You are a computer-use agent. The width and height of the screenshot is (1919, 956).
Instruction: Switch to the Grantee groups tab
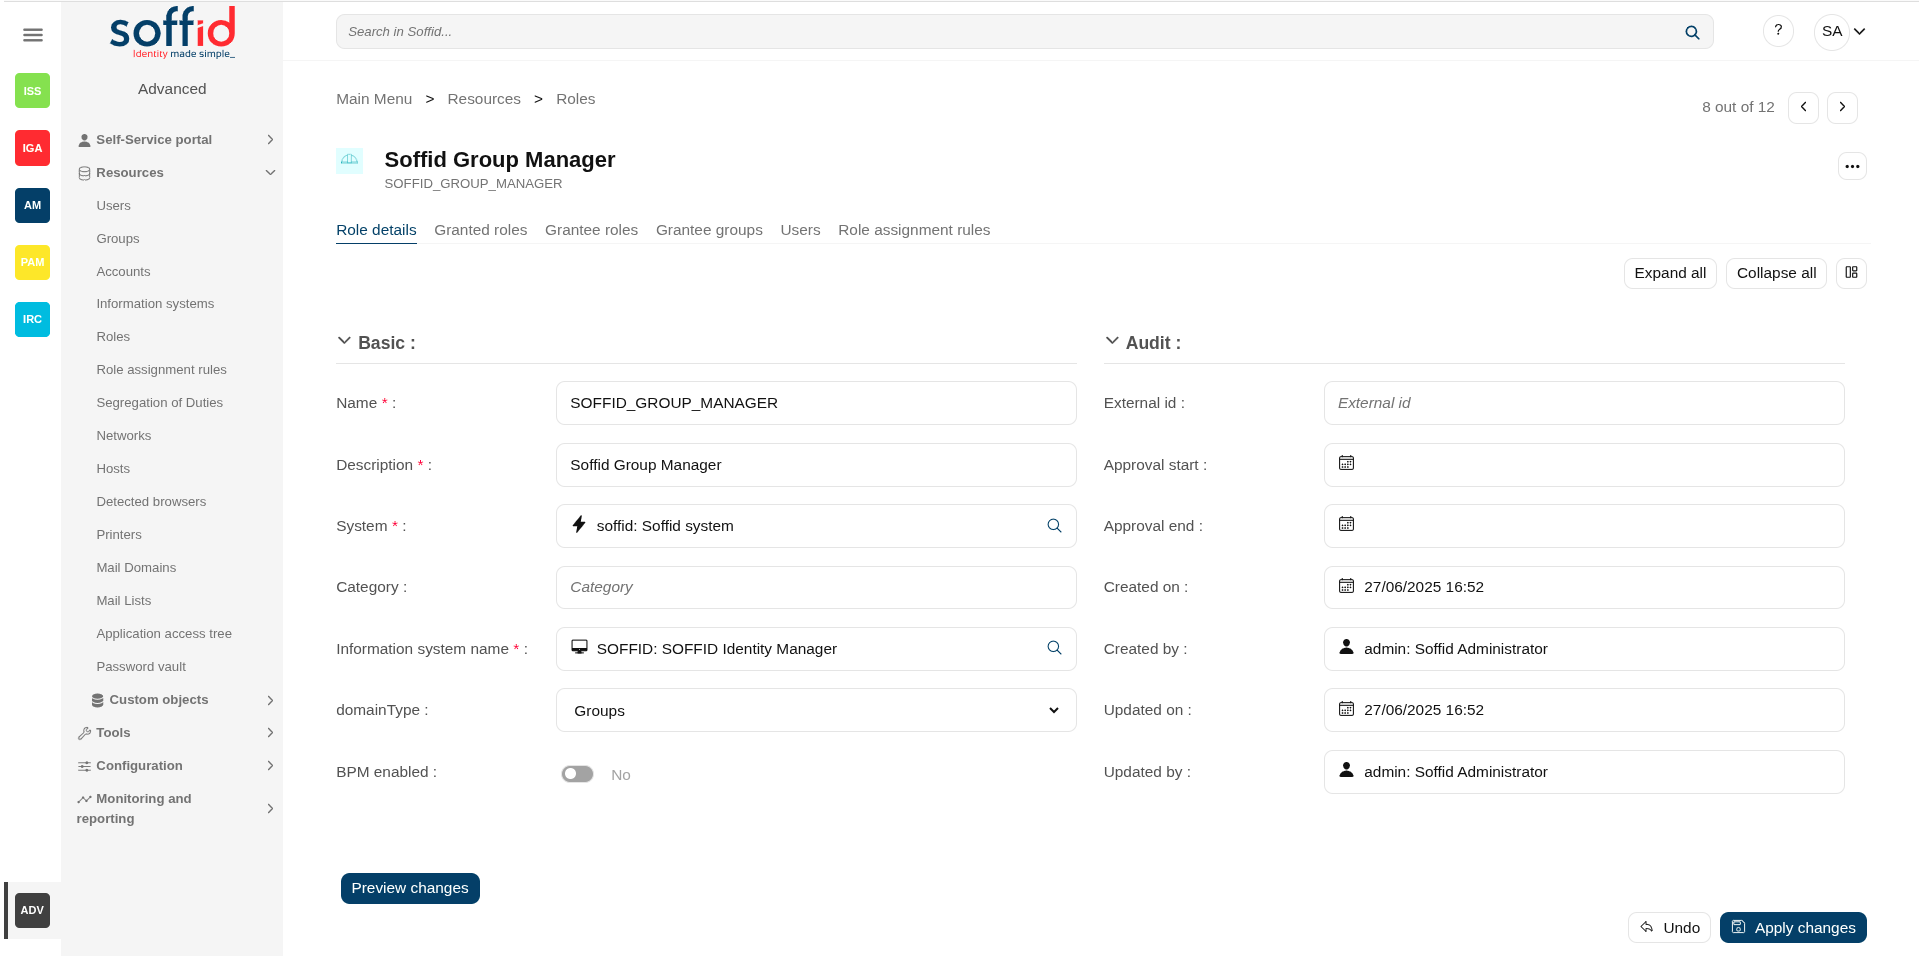point(709,230)
